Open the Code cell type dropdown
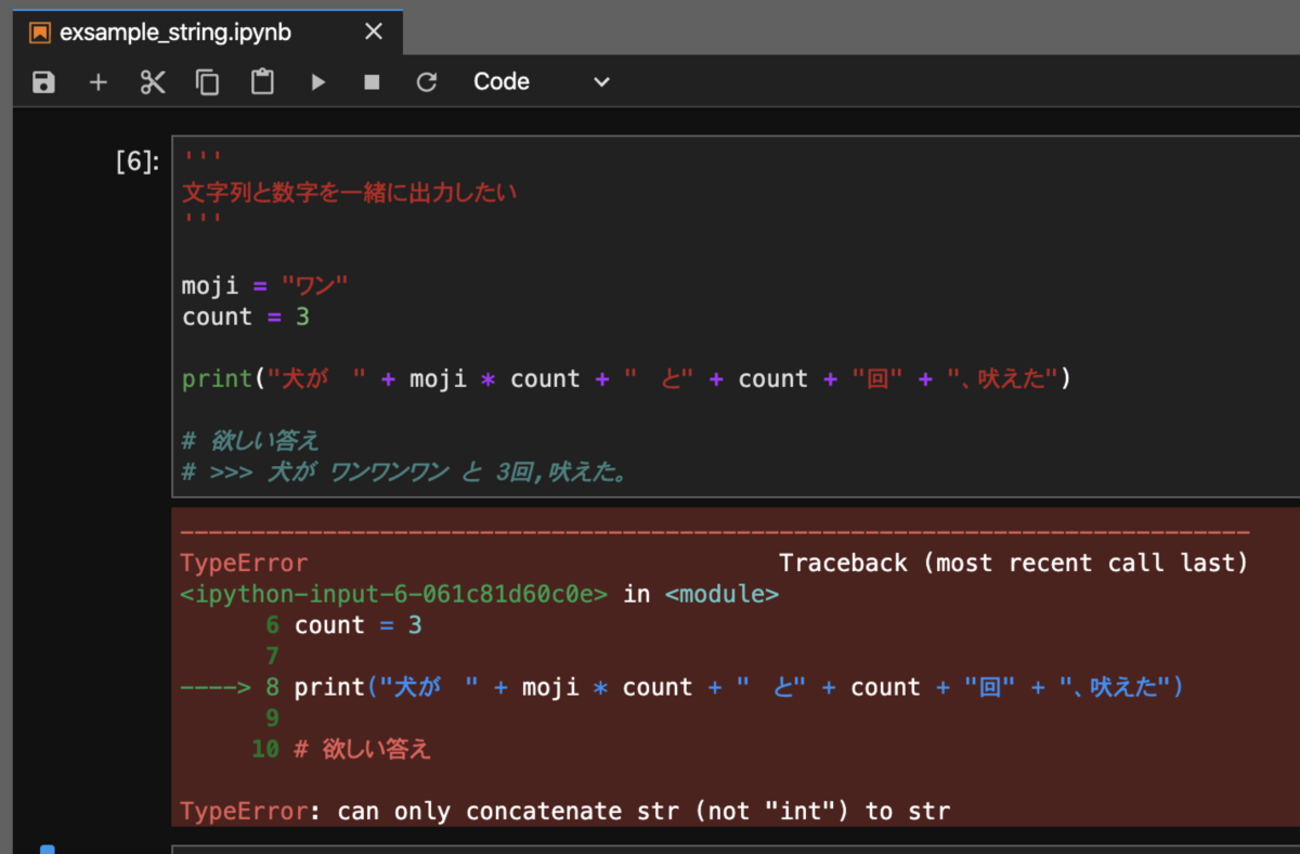This screenshot has height=854, width=1300. coord(541,82)
